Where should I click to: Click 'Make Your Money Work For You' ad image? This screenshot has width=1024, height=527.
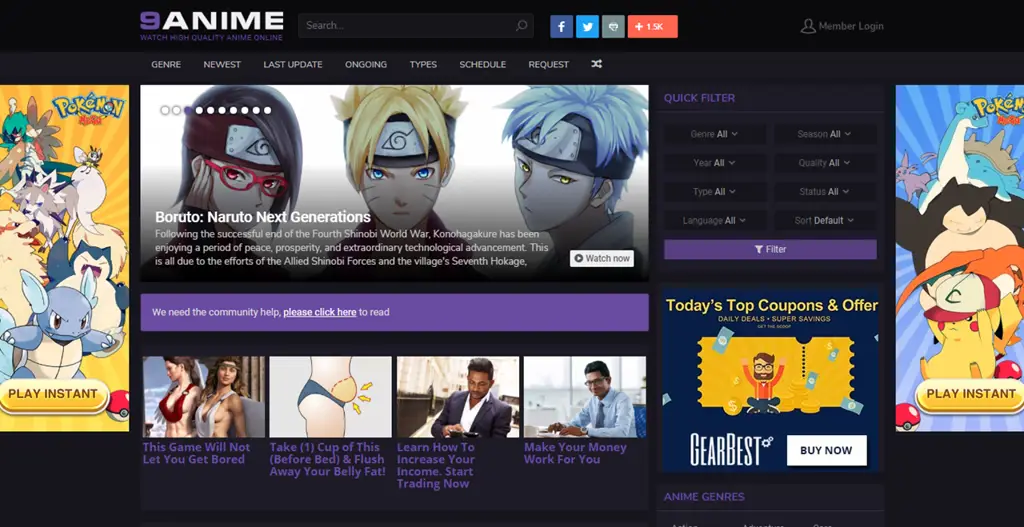pos(584,396)
